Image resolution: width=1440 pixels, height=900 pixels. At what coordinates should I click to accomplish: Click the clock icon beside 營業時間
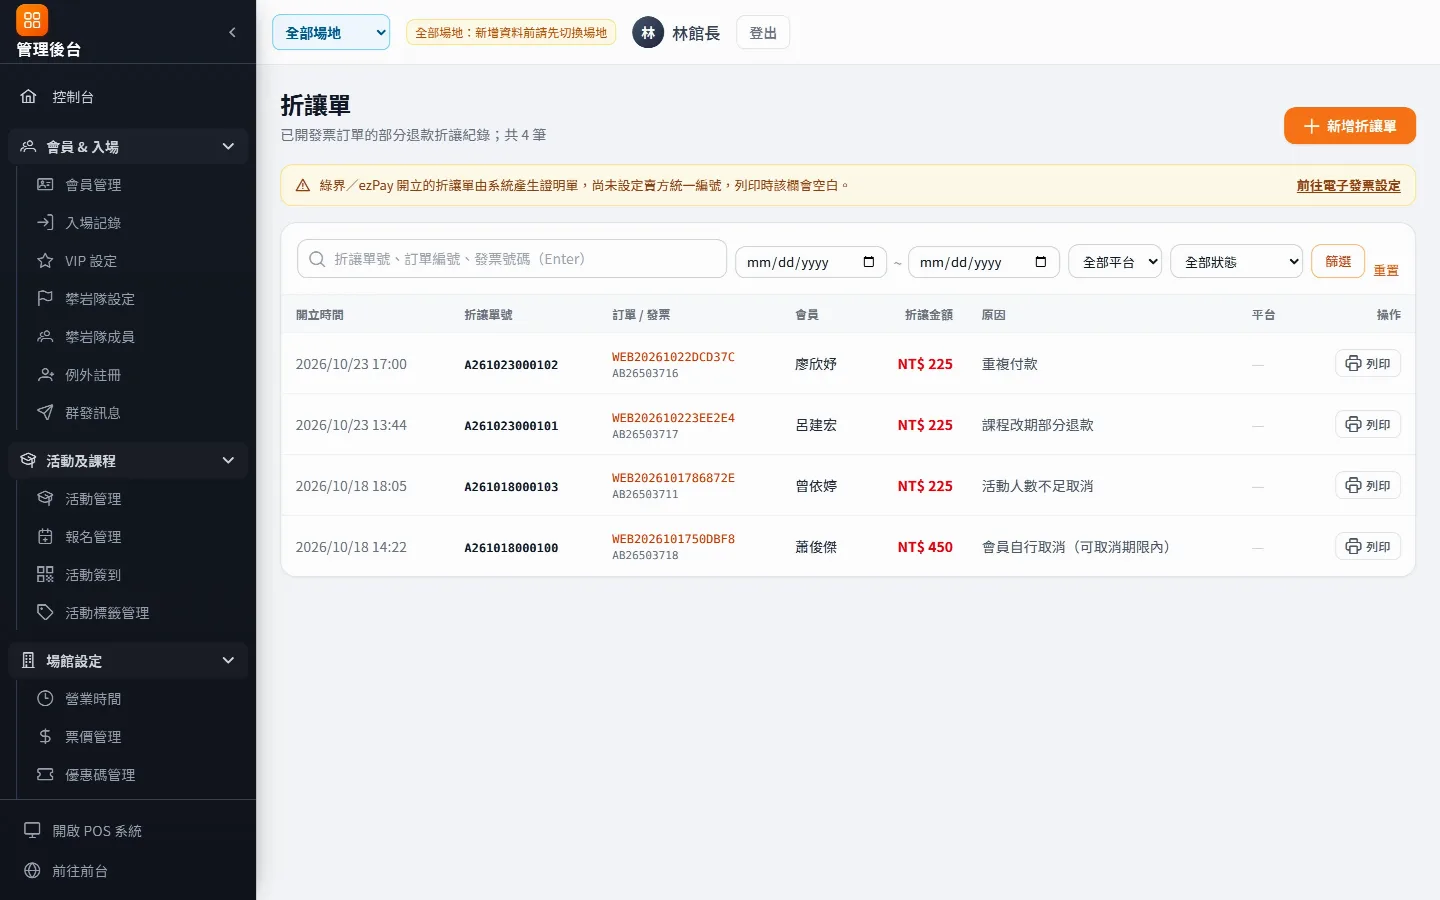tap(45, 698)
